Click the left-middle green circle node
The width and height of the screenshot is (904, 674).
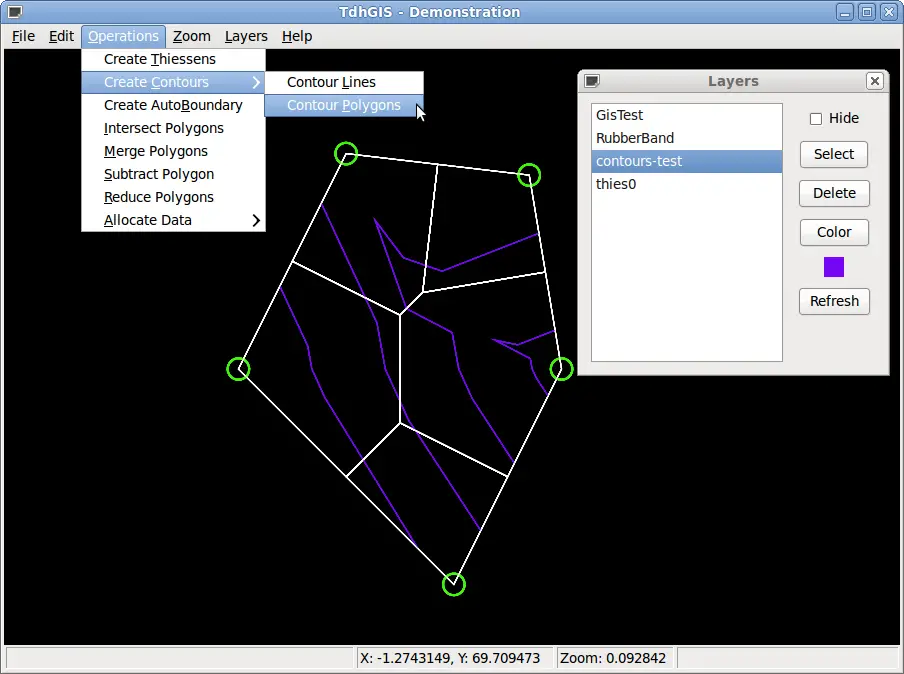[238, 369]
